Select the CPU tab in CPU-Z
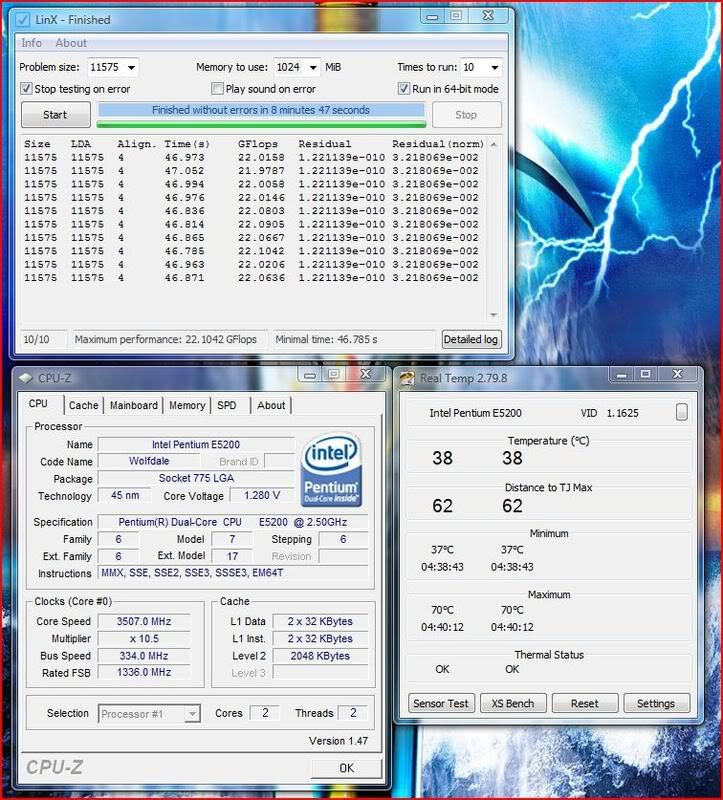 click(38, 404)
